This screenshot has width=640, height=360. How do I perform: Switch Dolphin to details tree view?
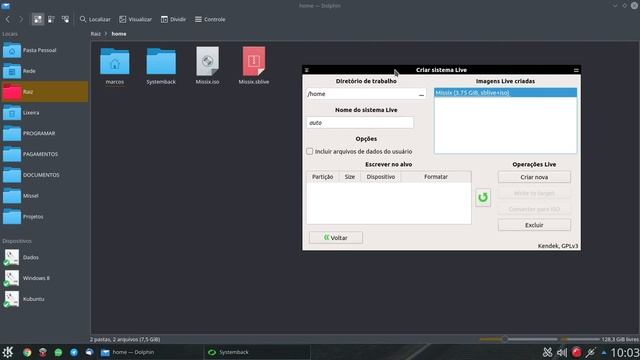(x=65, y=19)
